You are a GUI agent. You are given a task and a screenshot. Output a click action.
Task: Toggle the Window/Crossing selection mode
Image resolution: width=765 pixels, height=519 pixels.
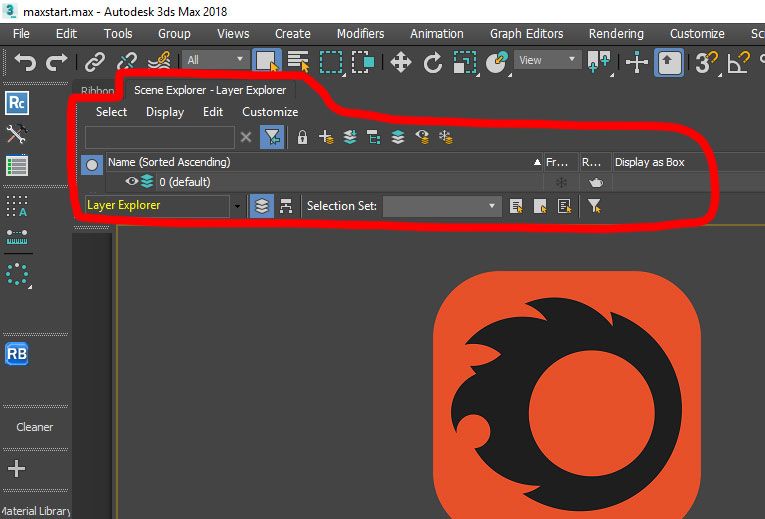(x=363, y=62)
